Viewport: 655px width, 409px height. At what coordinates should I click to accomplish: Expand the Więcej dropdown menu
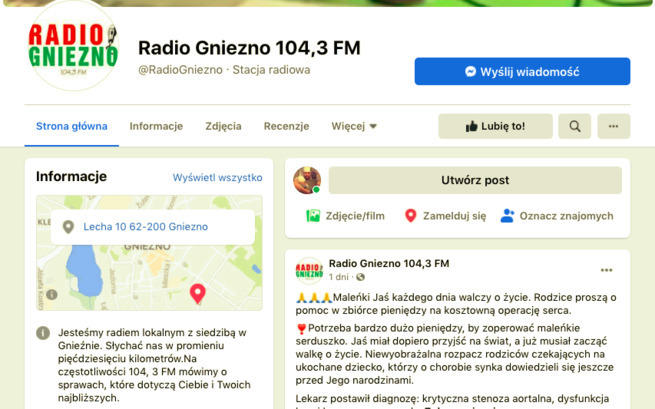tap(354, 126)
